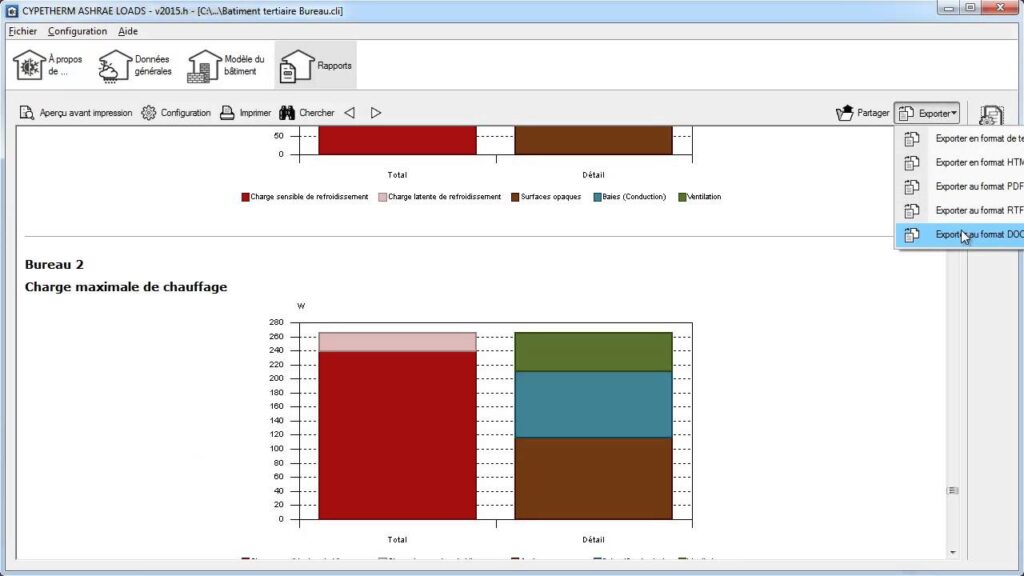Viewport: 1024px width, 576px height.
Task: Select the Rapports tab
Action: pyautogui.click(x=315, y=65)
